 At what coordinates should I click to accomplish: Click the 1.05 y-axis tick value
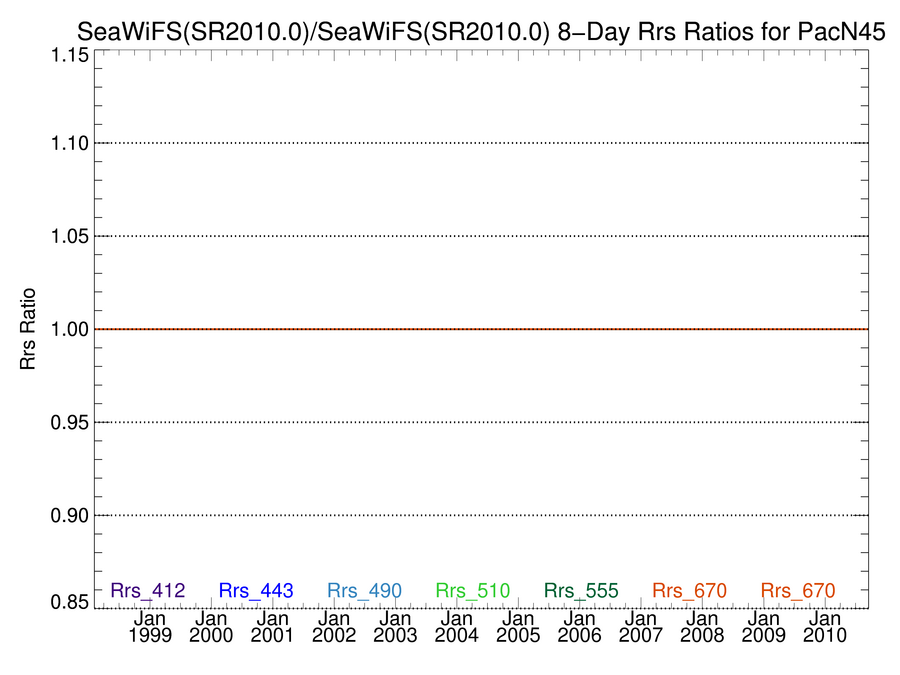point(70,236)
